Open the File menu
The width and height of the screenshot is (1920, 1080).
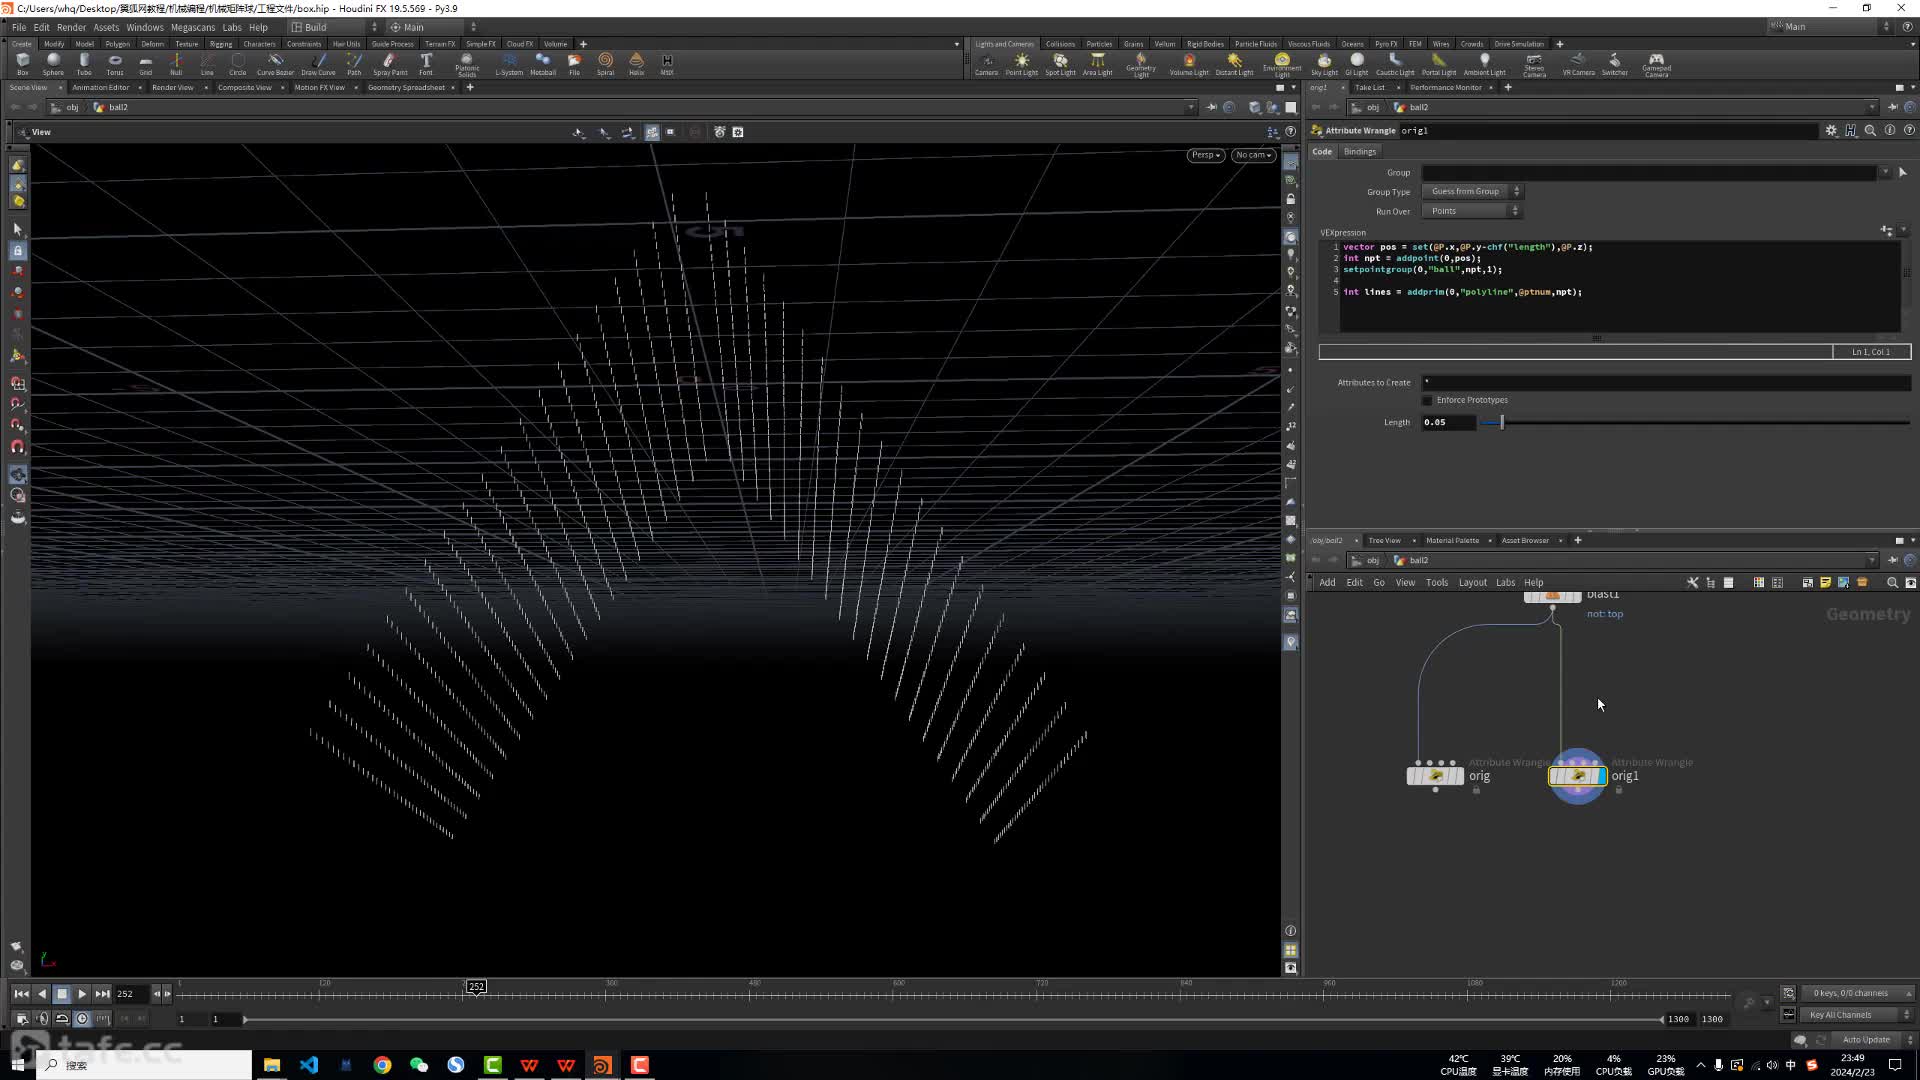(19, 27)
